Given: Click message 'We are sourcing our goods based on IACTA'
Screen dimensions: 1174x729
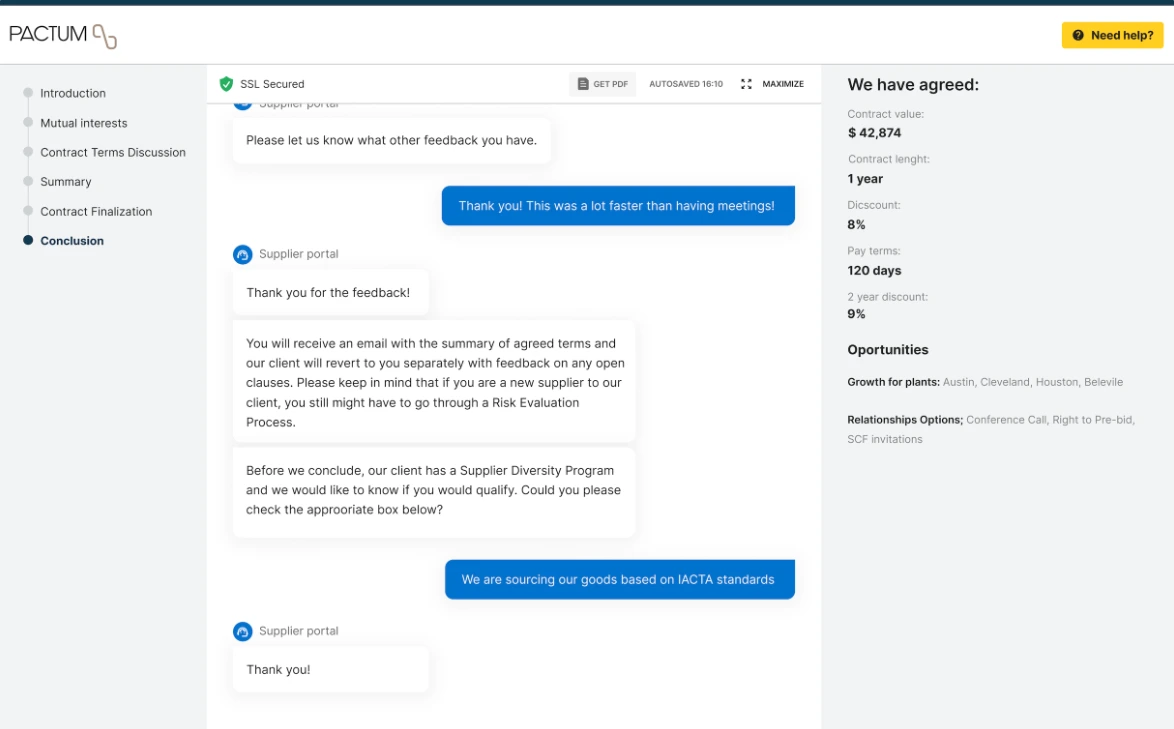Looking at the screenshot, I should click(619, 579).
